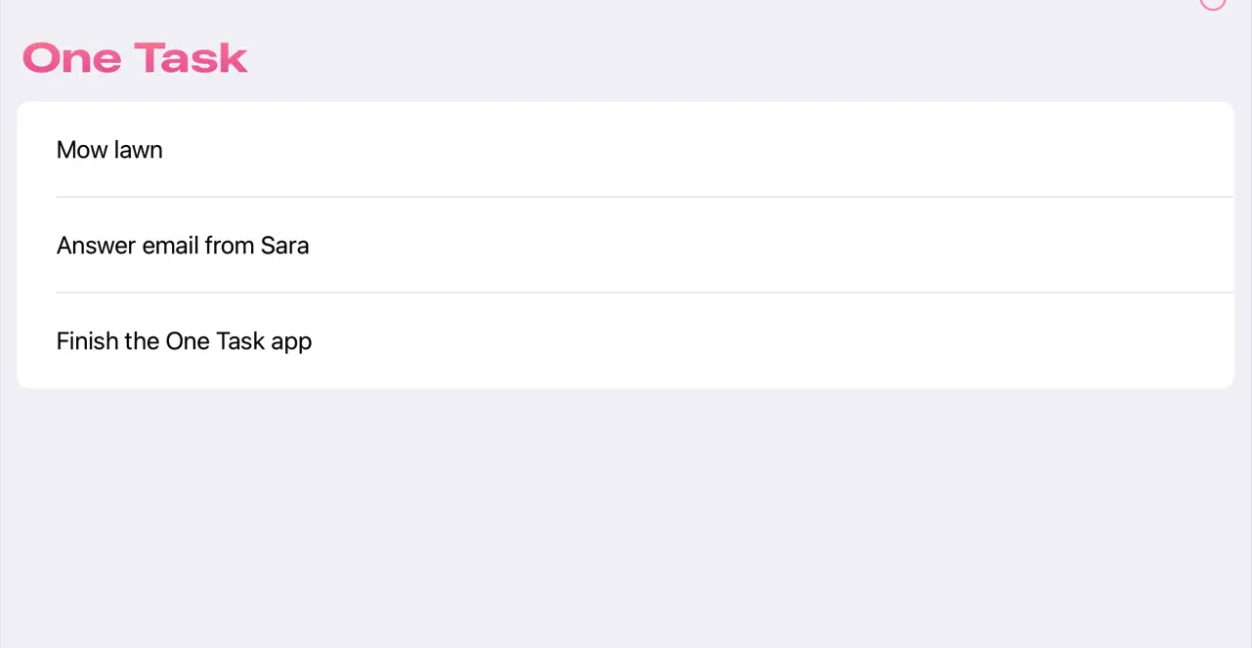Image resolution: width=1252 pixels, height=648 pixels.
Task: Click blank right side of "Mow lawn" row
Action: (800, 150)
